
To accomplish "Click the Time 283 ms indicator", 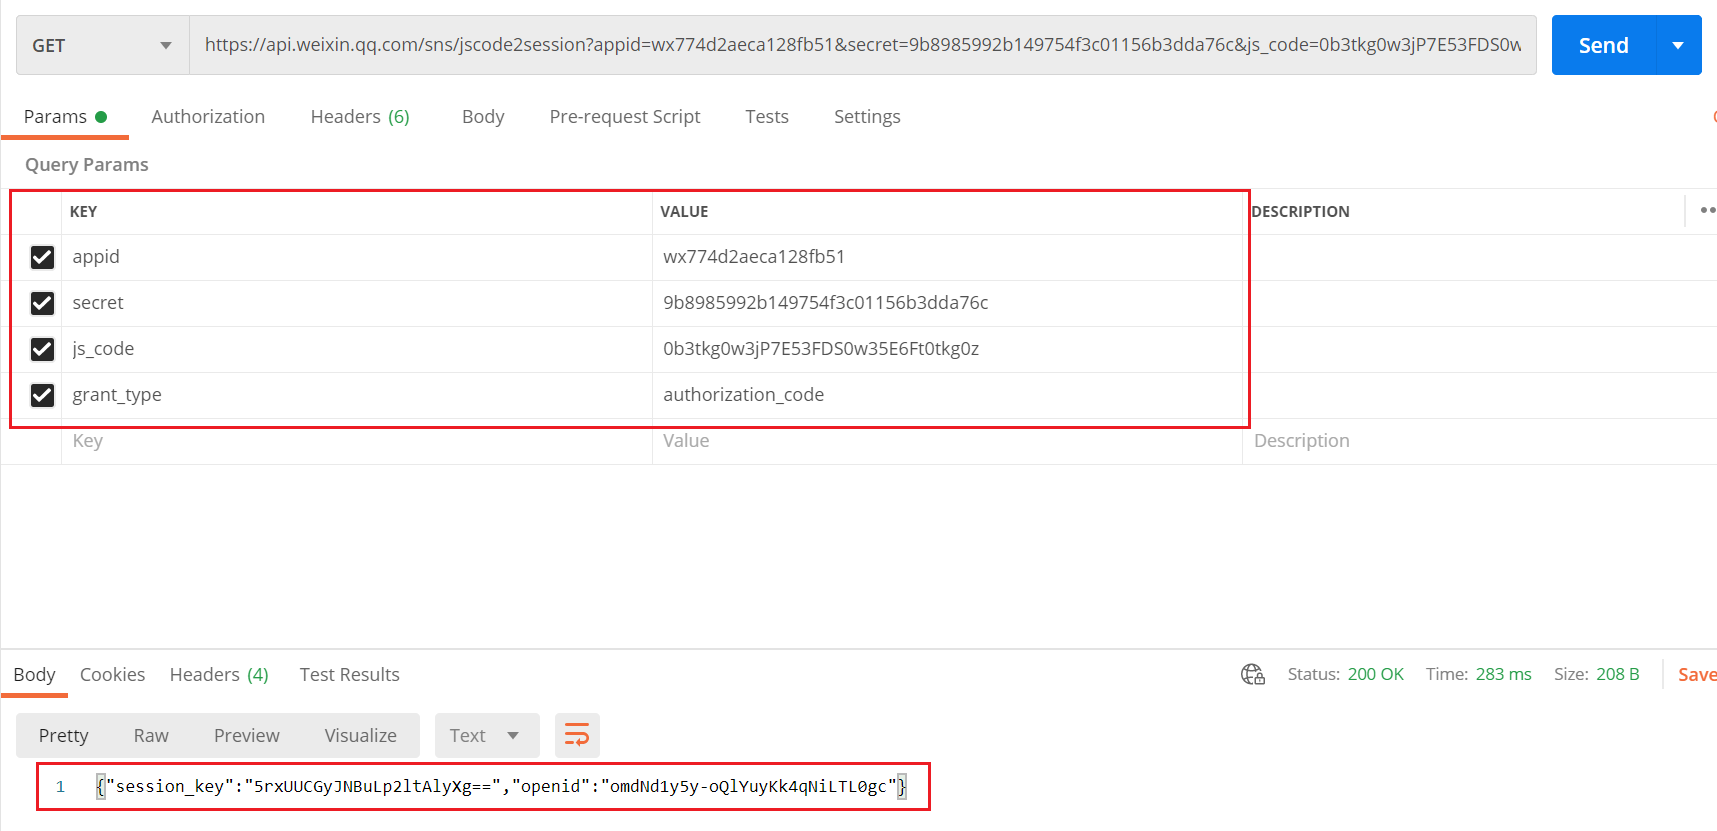I will click(1479, 675).
